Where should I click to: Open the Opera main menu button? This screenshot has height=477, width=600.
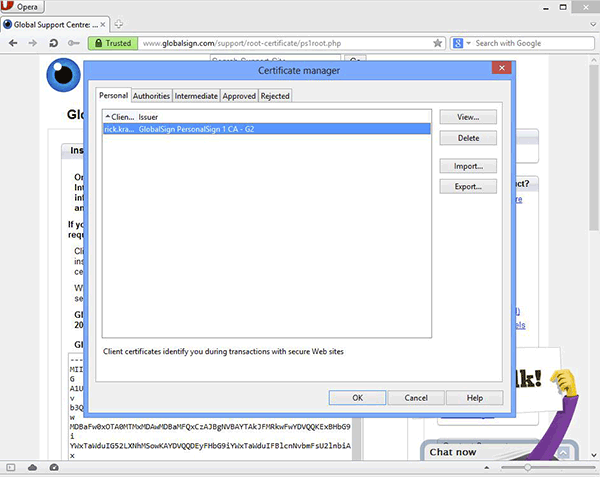(x=22, y=7)
